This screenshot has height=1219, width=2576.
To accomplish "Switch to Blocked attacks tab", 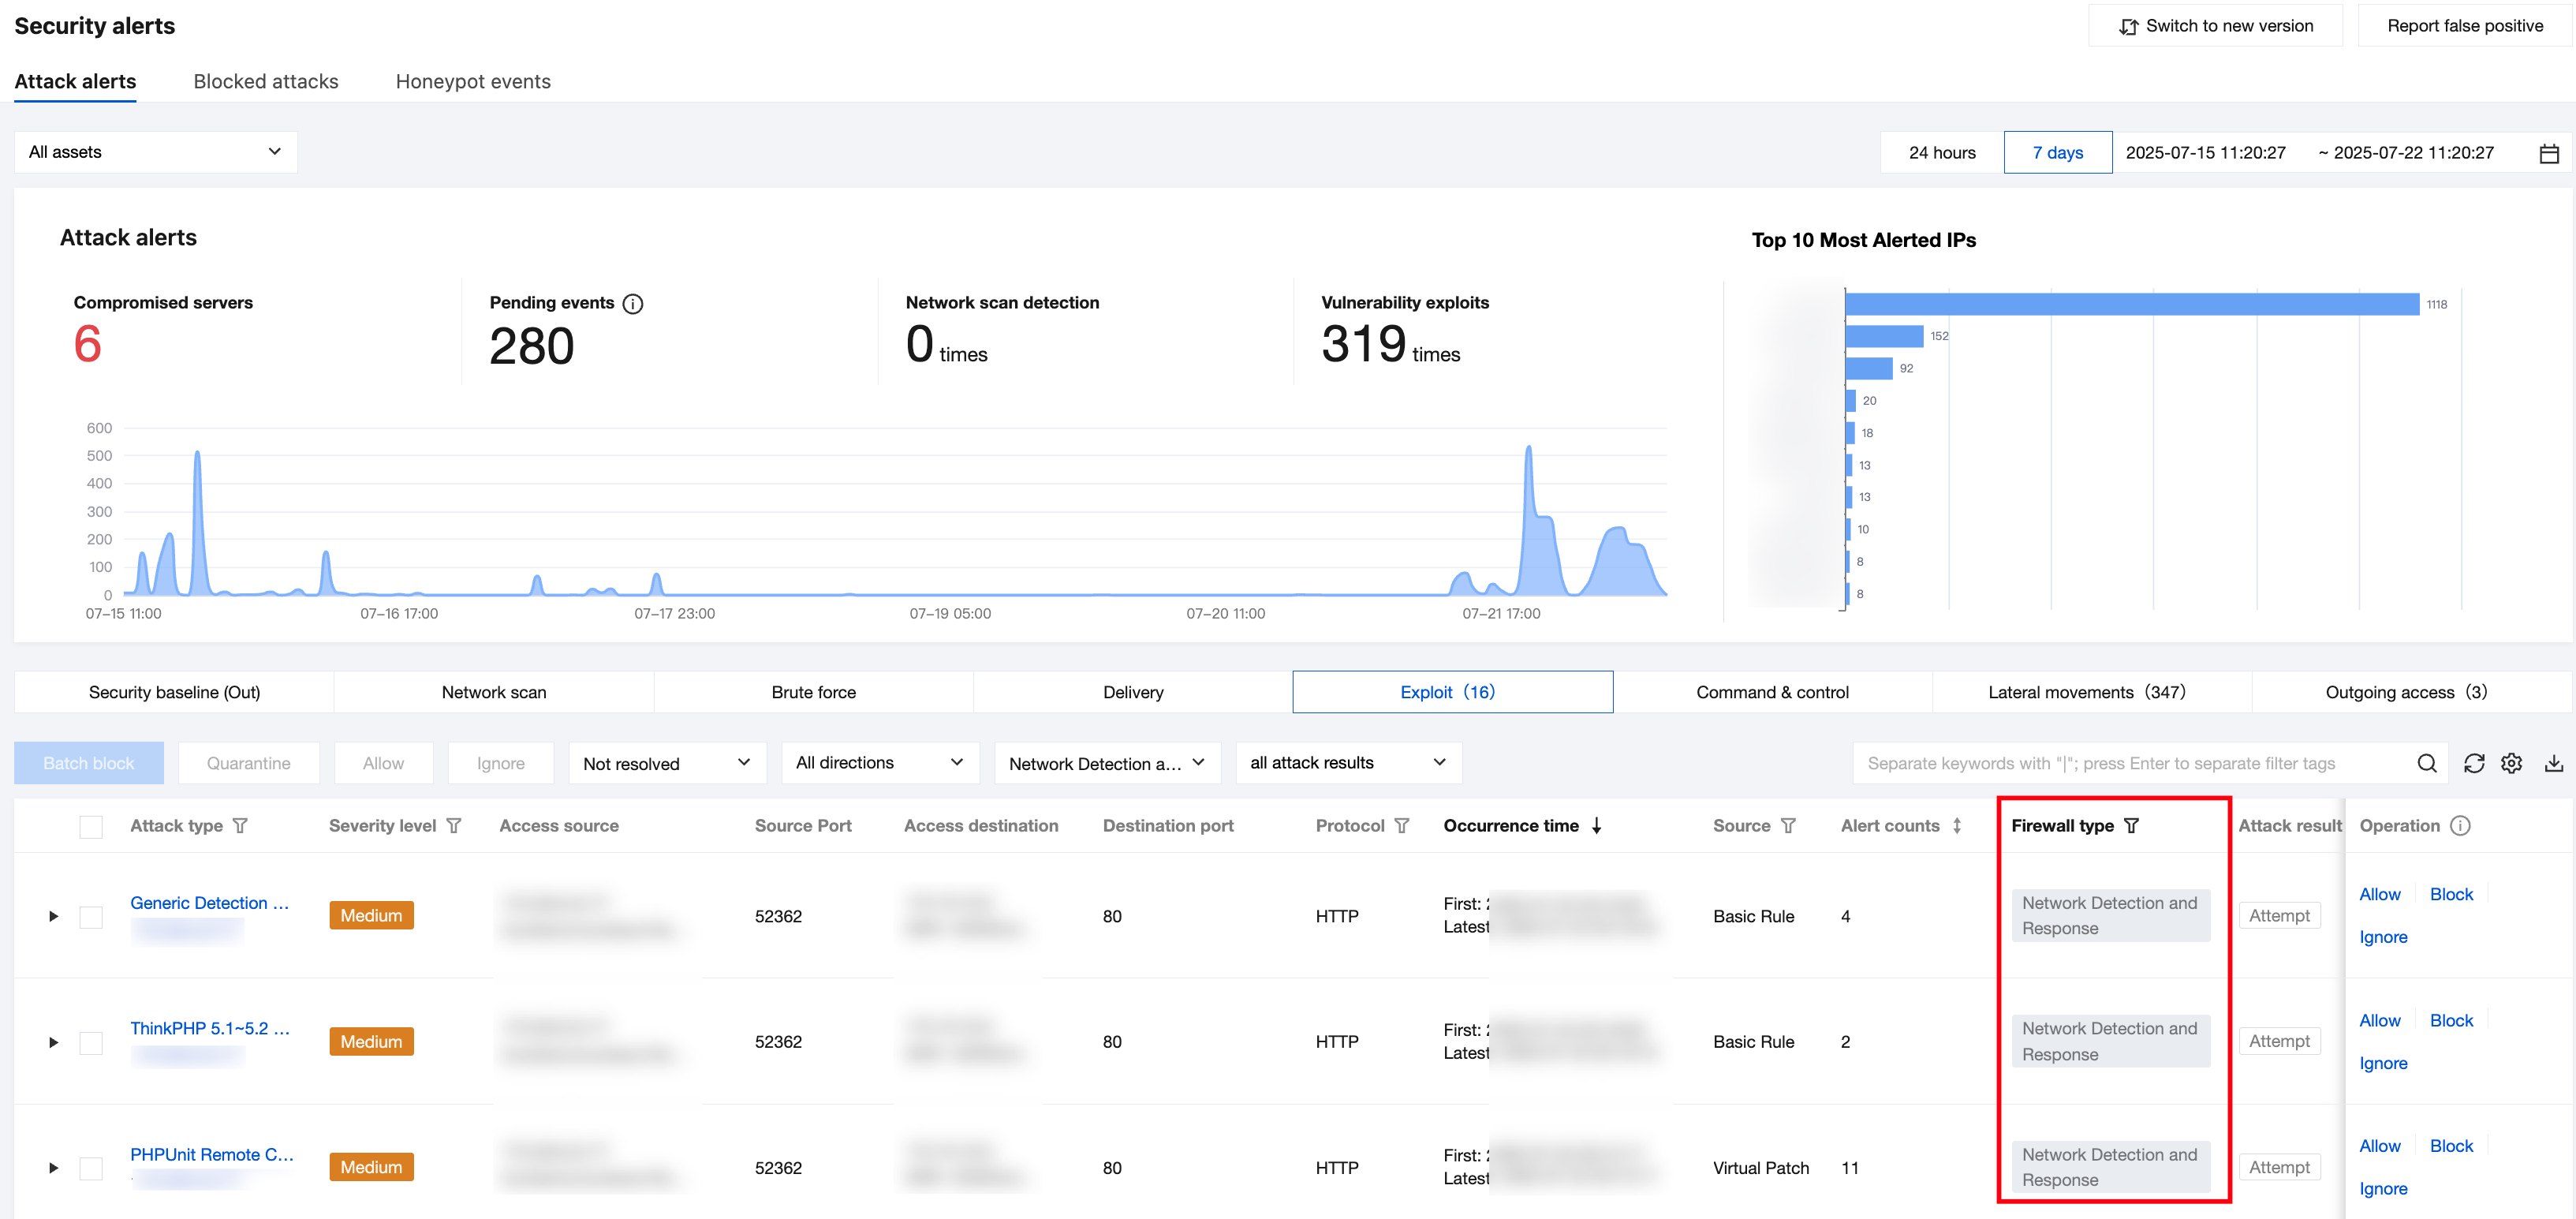I will pos(266,81).
